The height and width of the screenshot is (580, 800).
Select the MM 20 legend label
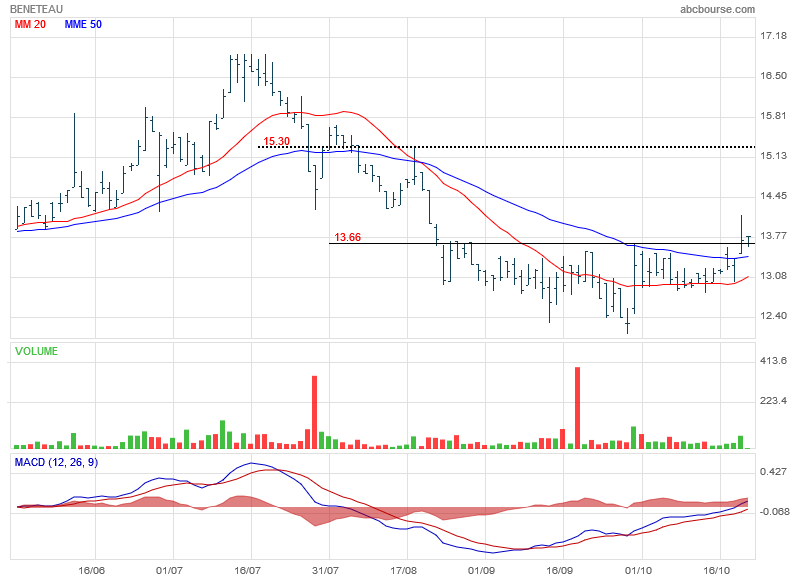[x=30, y=24]
